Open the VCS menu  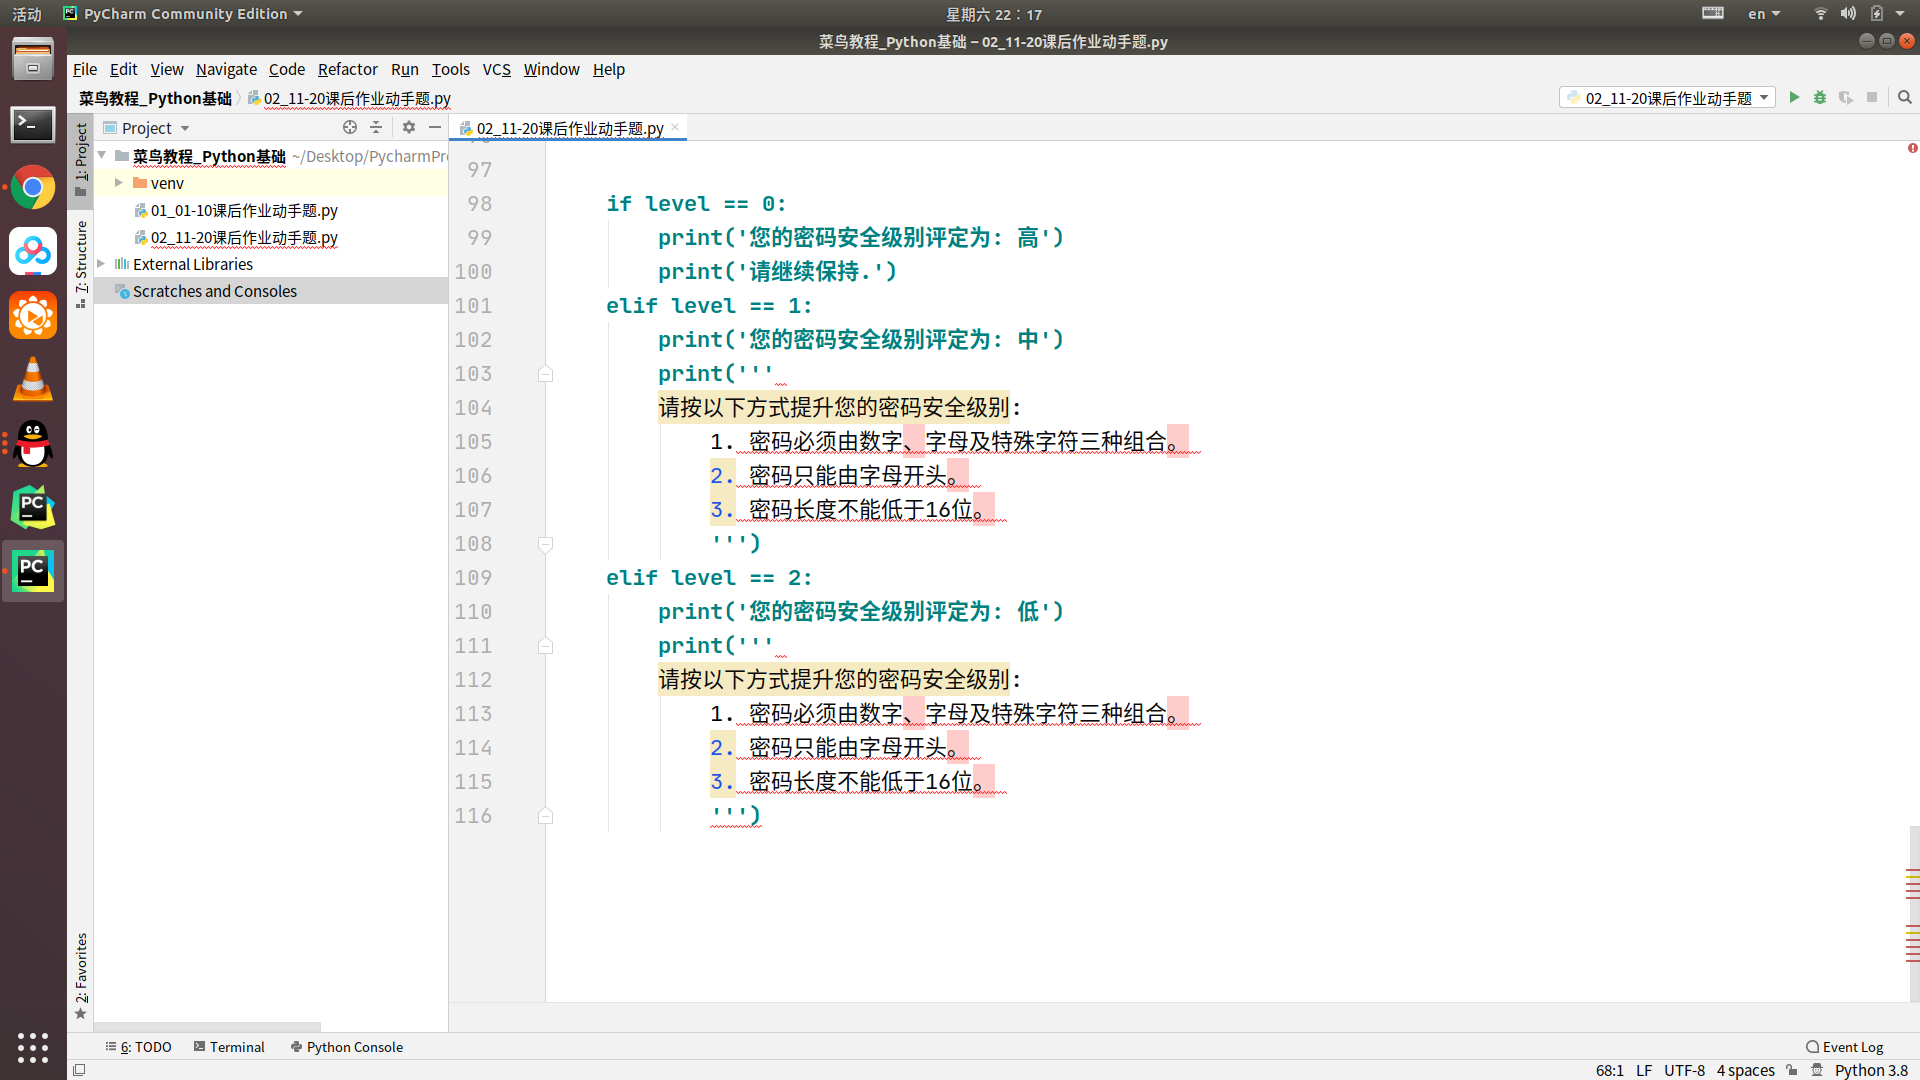tap(497, 69)
